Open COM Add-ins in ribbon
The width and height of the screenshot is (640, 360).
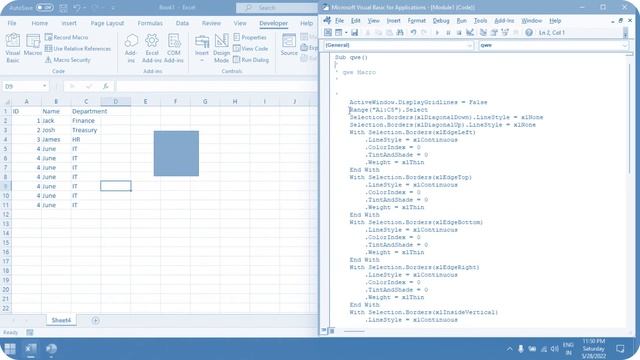point(174,48)
